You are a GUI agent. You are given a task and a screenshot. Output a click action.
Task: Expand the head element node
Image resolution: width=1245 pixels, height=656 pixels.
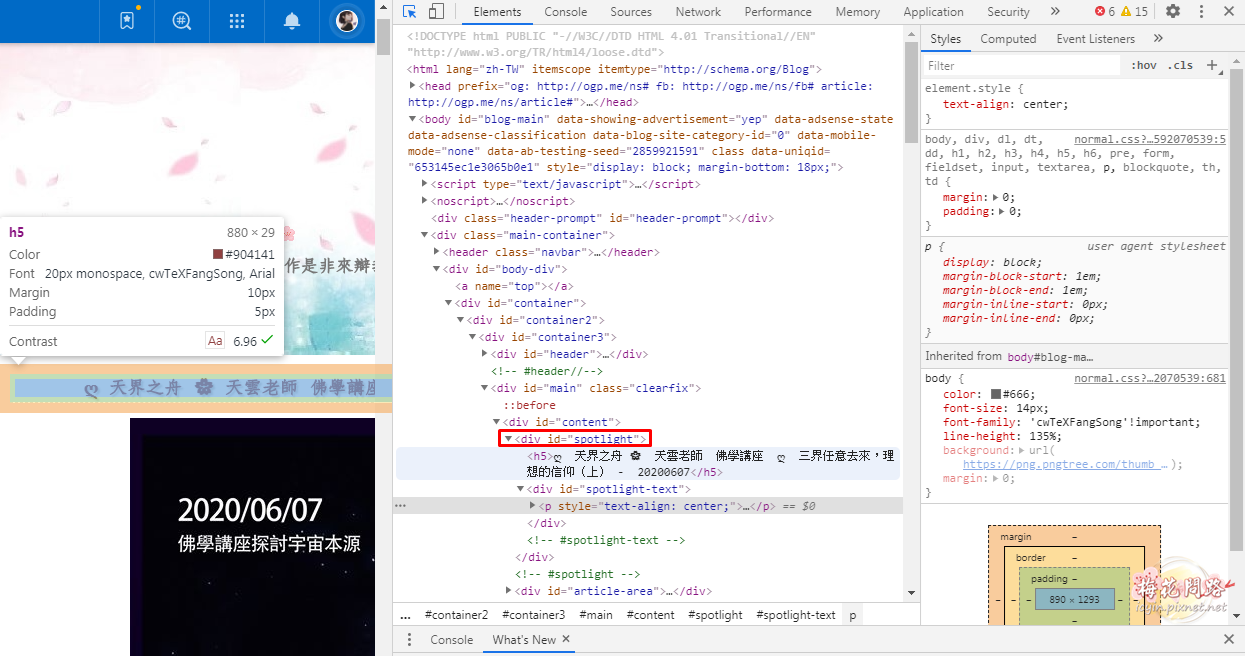click(x=414, y=87)
